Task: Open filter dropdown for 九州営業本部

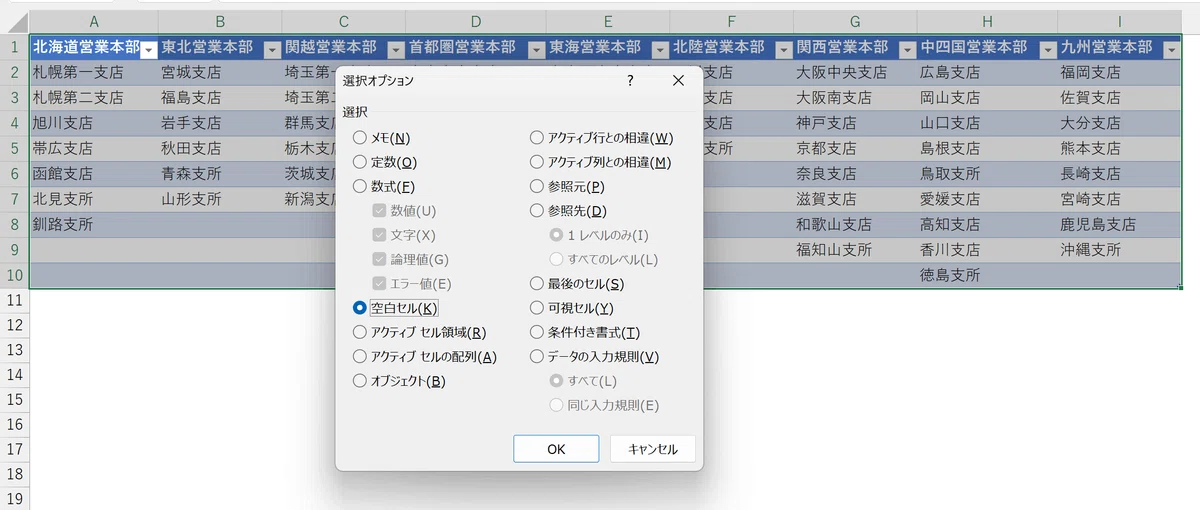Action: [1172, 48]
